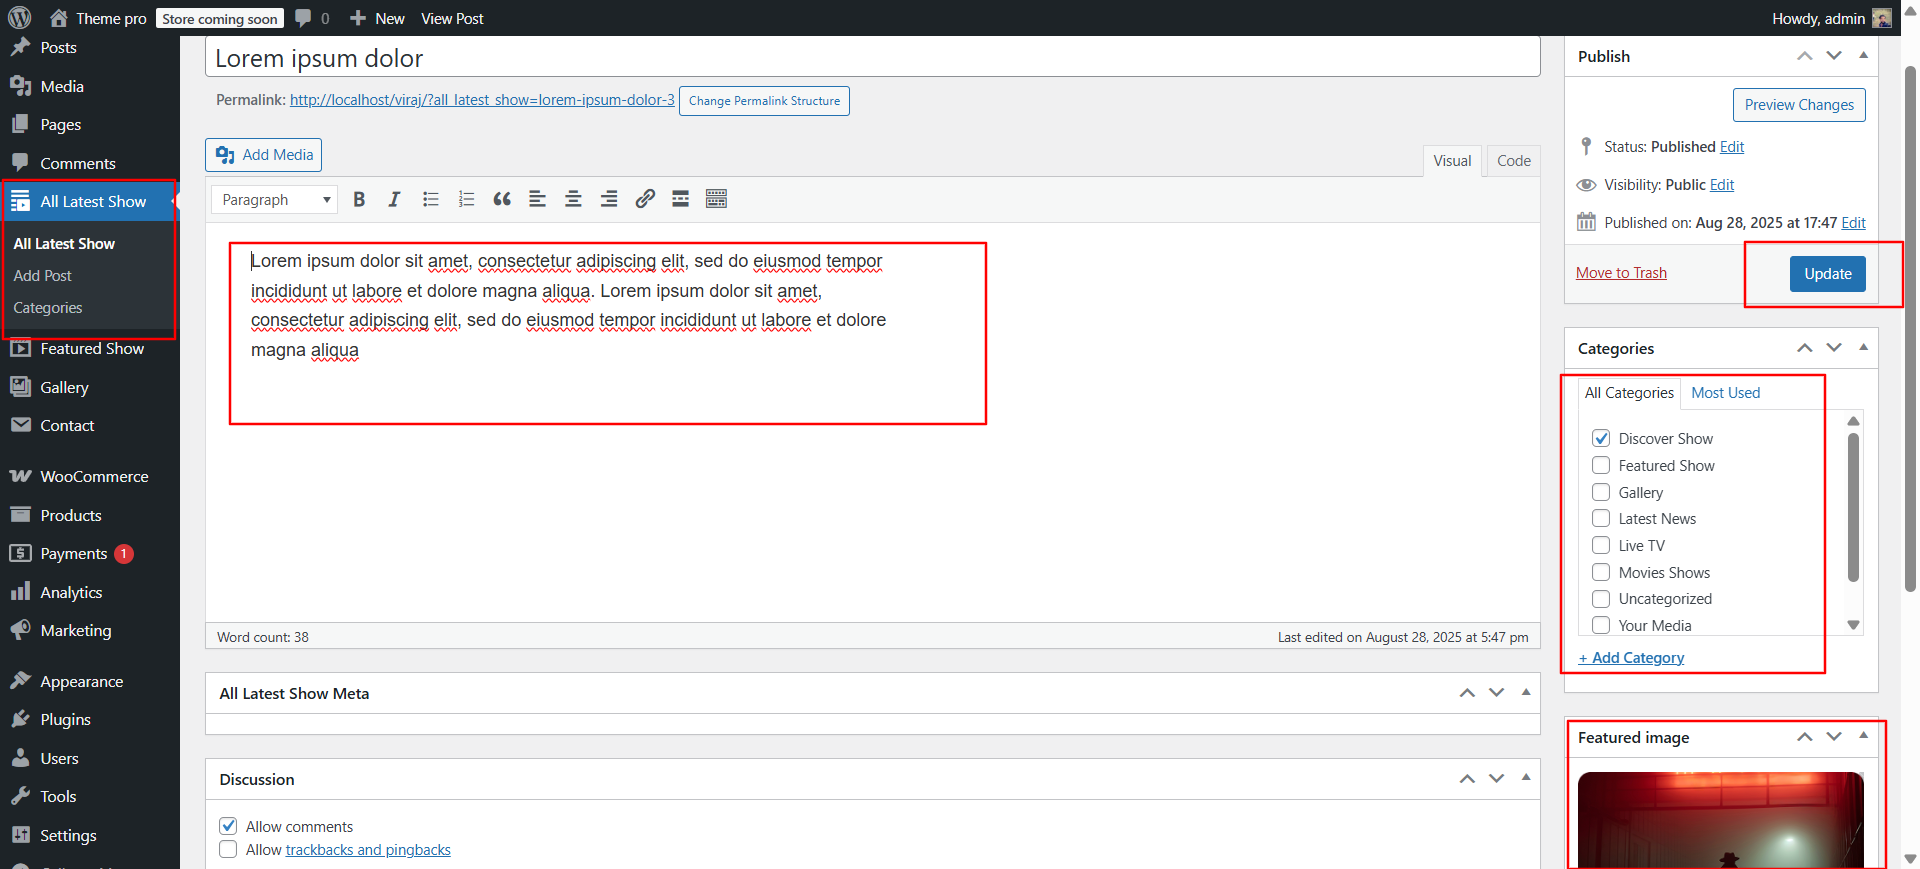Collapse the All Latest Show Meta box
This screenshot has width=1920, height=869.
(1526, 692)
